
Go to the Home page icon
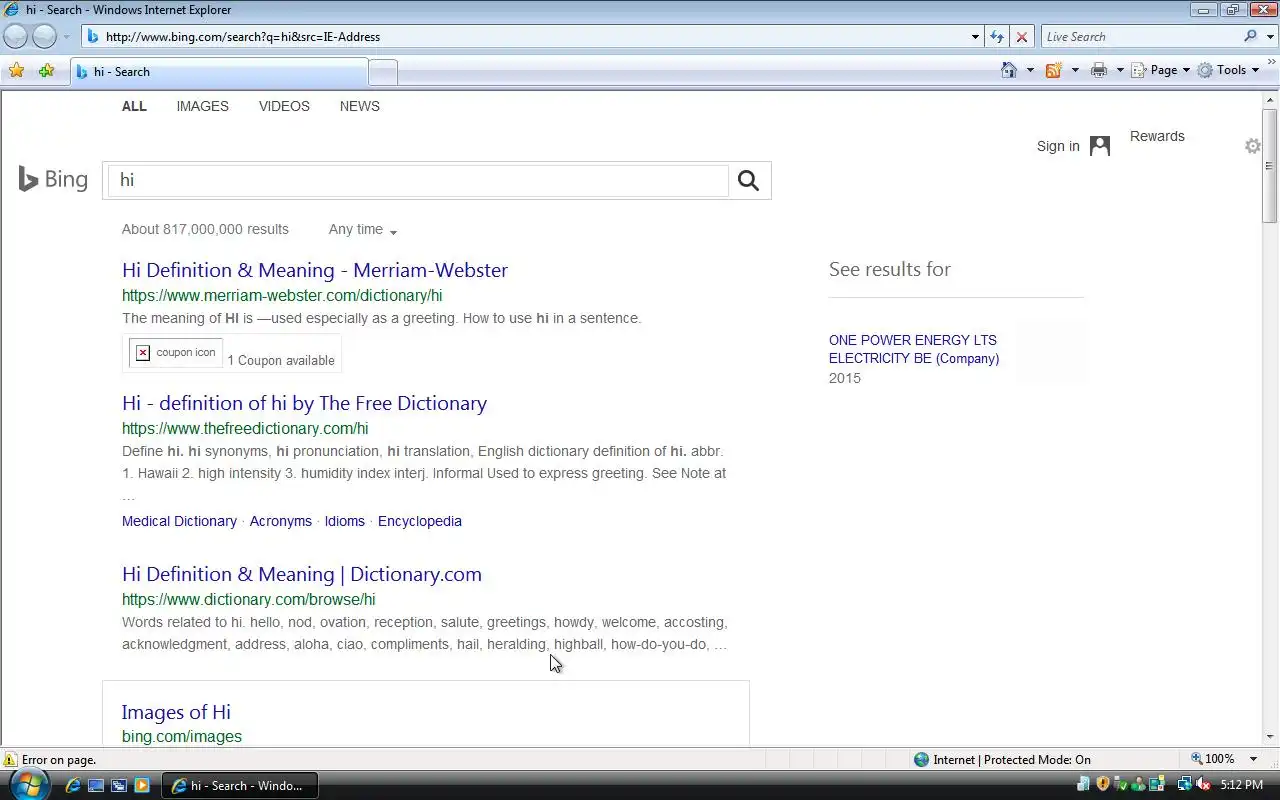click(1009, 70)
